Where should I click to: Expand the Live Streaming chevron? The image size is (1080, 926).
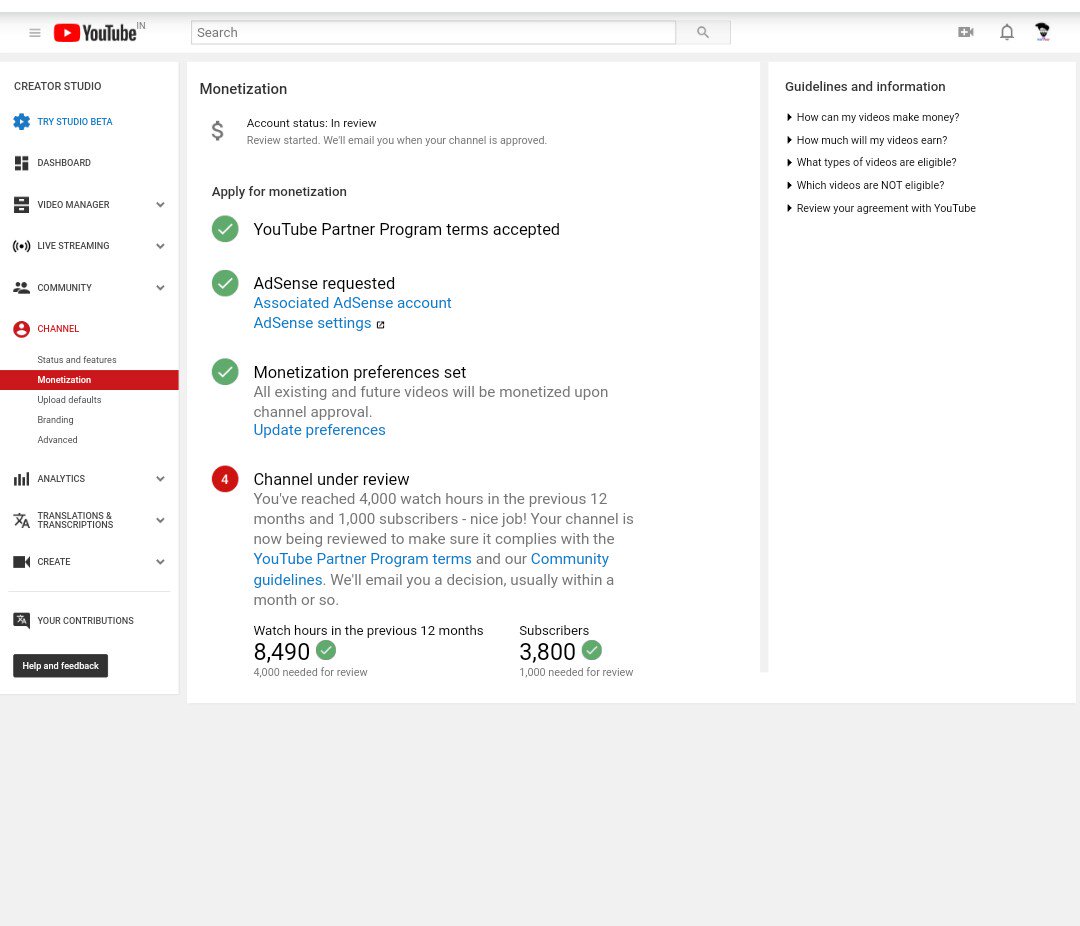(x=160, y=246)
